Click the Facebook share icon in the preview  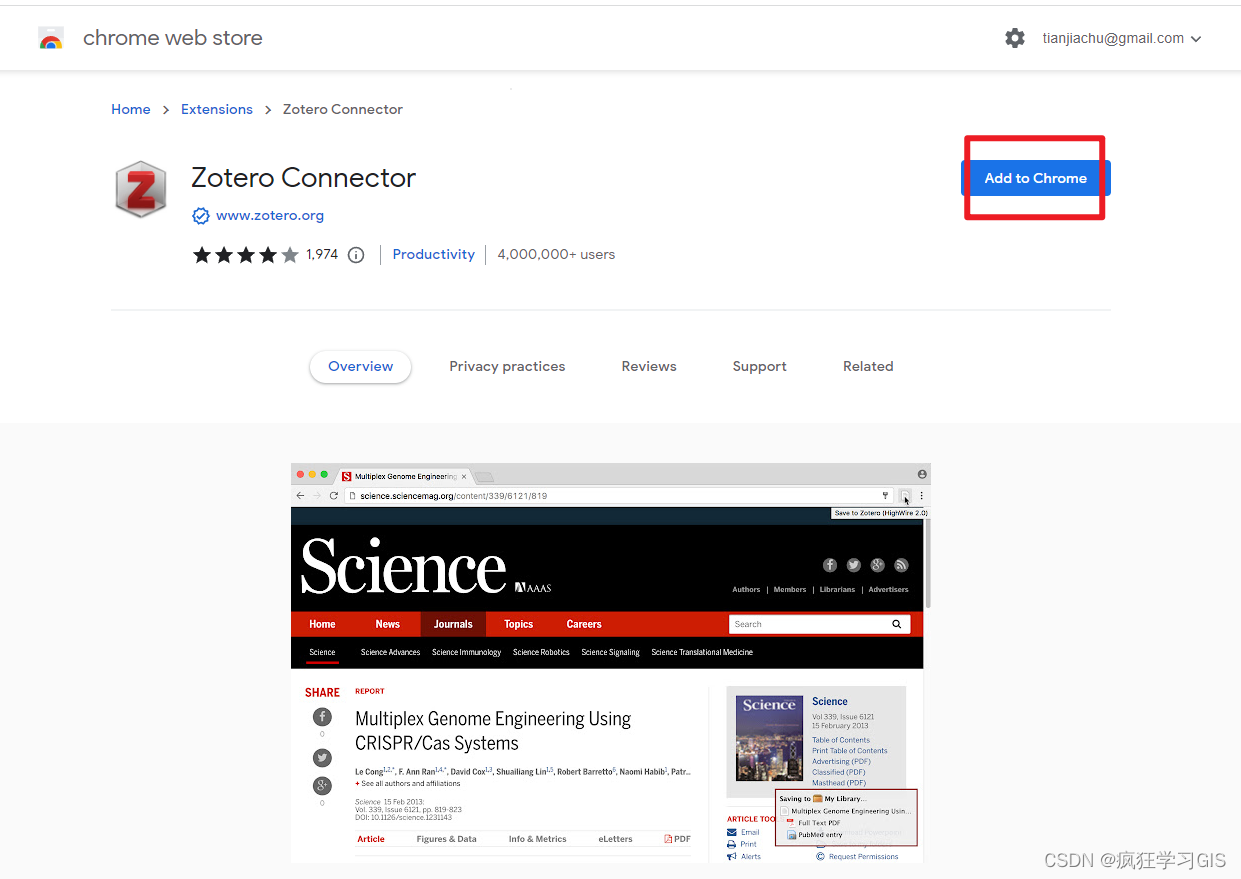click(322, 717)
